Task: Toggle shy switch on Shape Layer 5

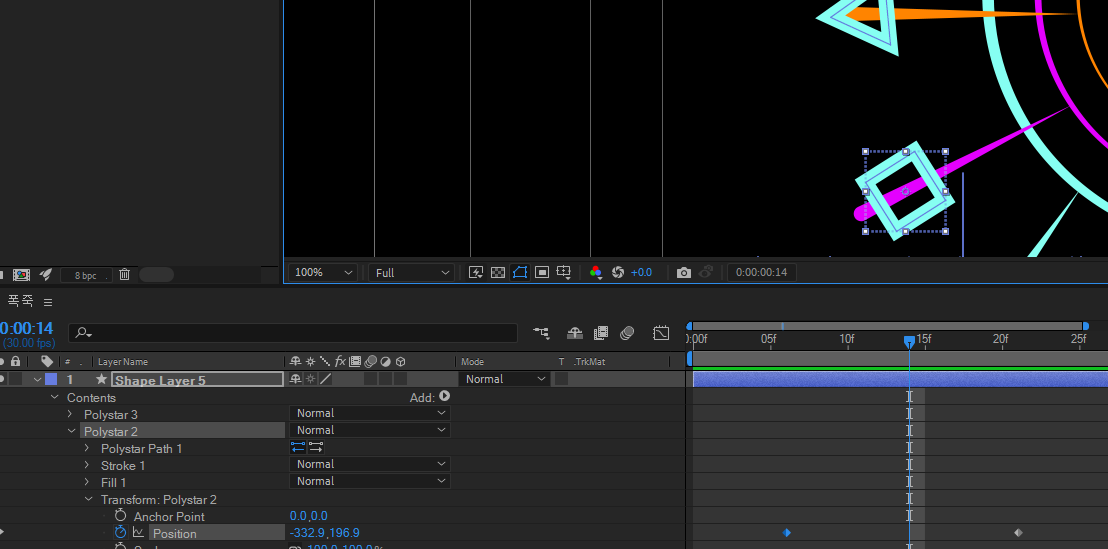Action: (x=295, y=379)
